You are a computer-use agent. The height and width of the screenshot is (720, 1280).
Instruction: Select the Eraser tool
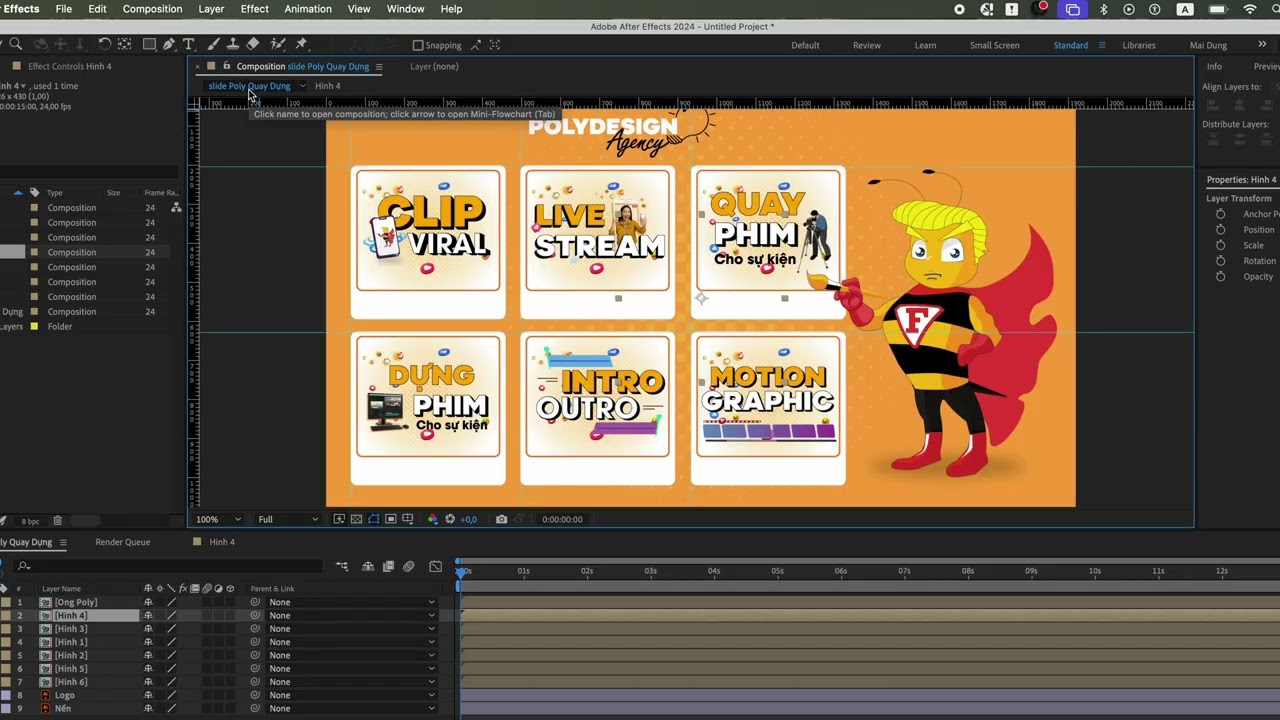click(253, 44)
